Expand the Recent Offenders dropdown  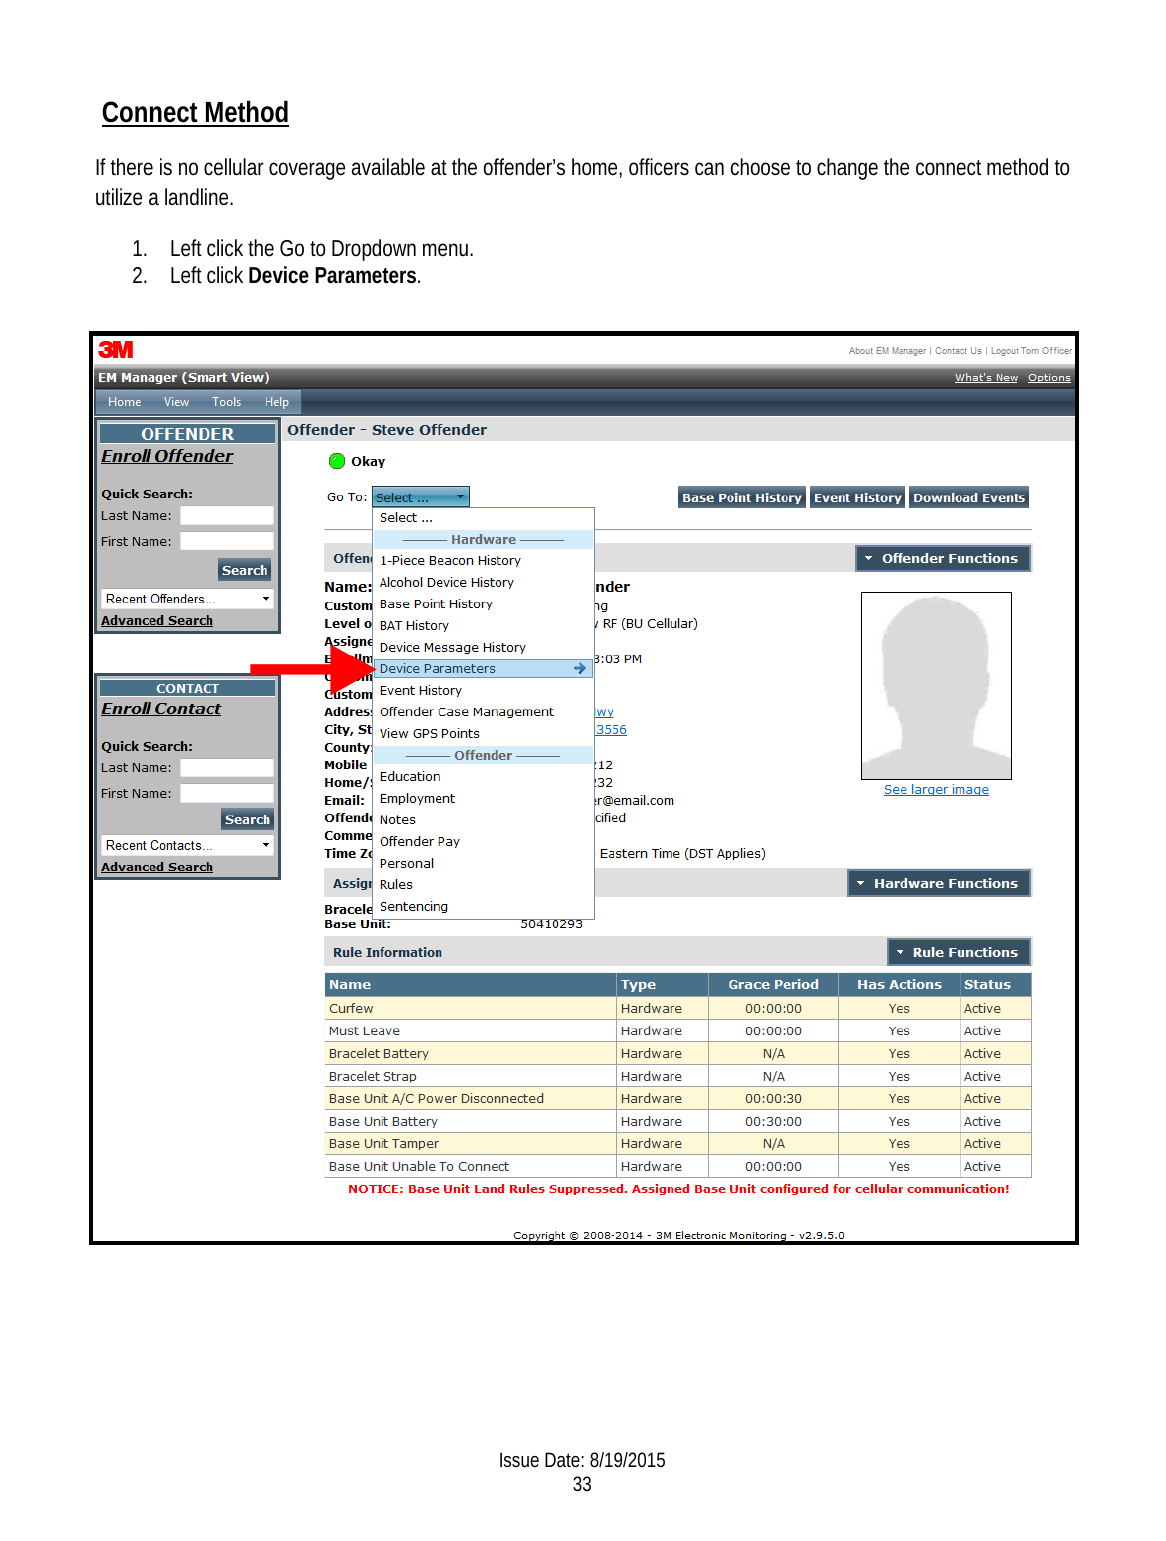188,599
